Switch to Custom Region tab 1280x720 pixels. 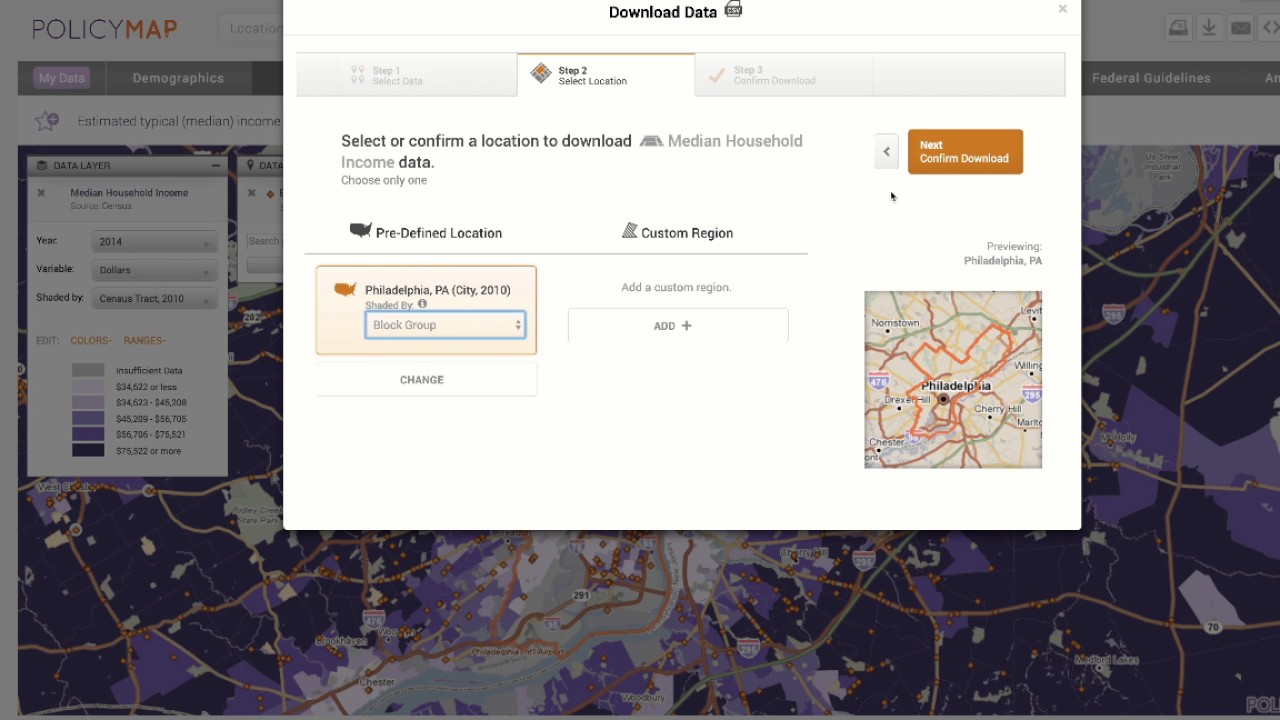(x=677, y=232)
